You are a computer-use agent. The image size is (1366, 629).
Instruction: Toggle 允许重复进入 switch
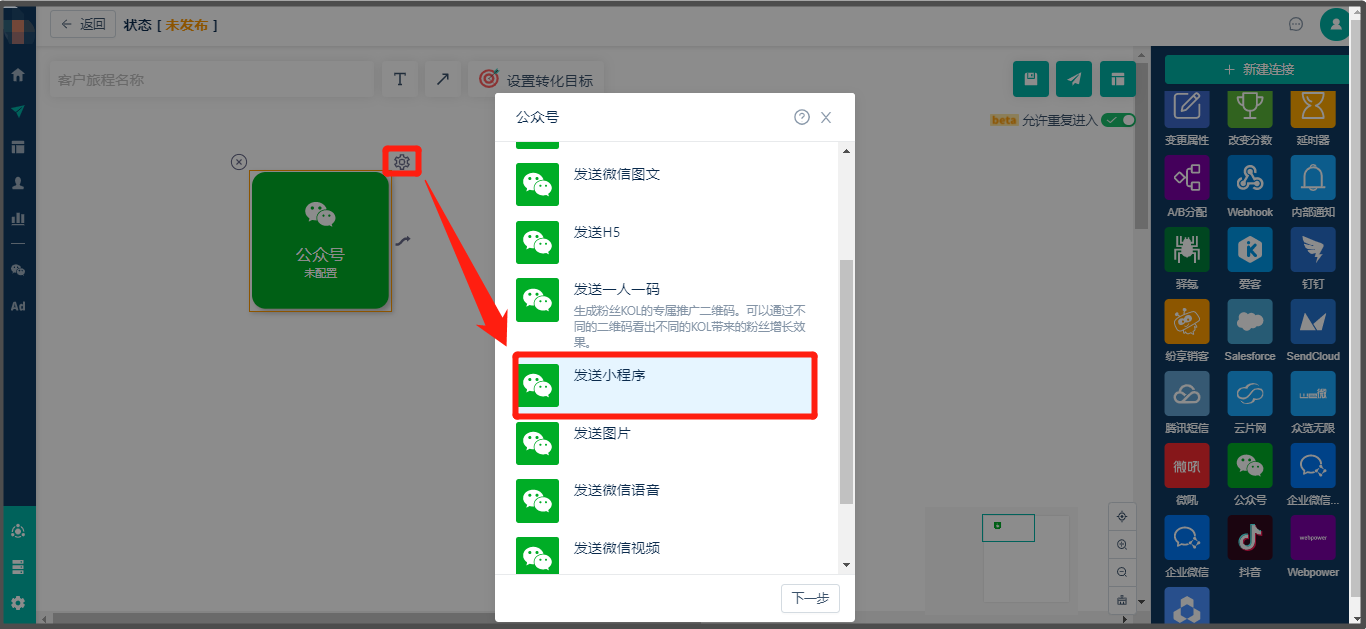[1119, 120]
